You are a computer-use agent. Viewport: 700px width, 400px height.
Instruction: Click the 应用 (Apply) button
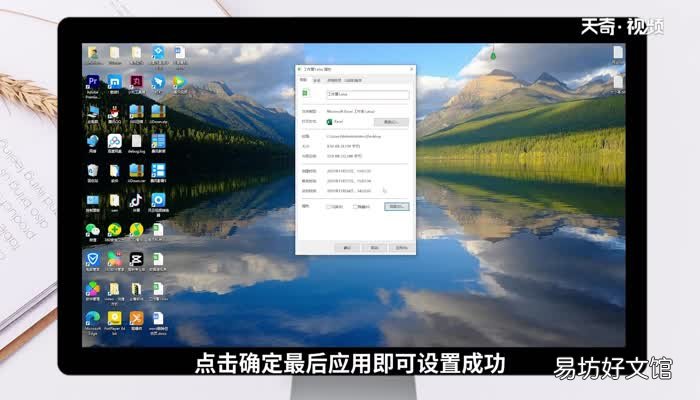click(402, 247)
